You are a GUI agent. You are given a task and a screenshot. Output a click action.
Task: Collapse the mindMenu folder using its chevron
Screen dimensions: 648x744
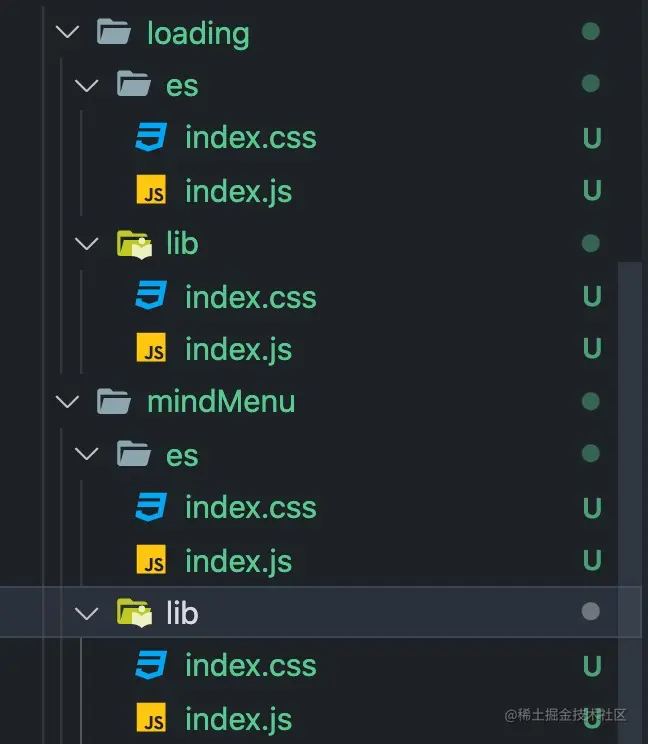[68, 402]
